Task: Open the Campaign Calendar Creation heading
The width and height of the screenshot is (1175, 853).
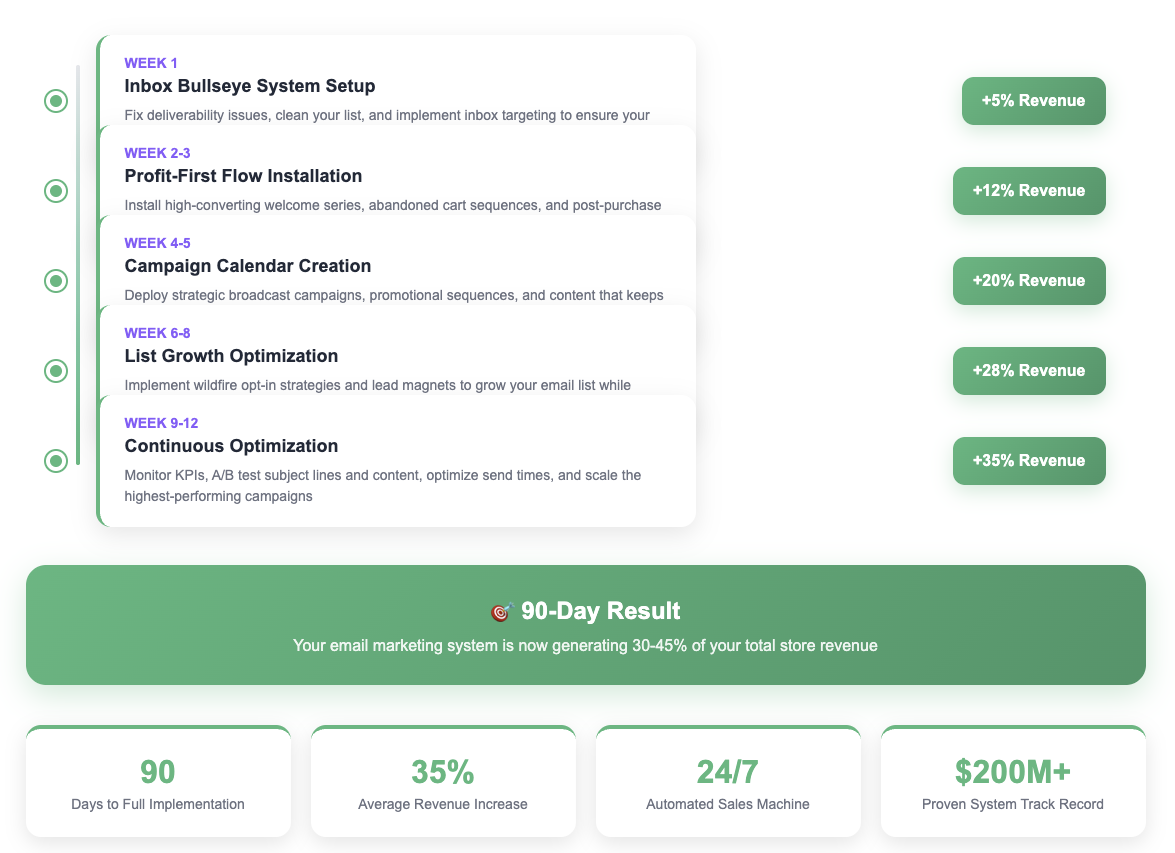Action: (x=248, y=266)
